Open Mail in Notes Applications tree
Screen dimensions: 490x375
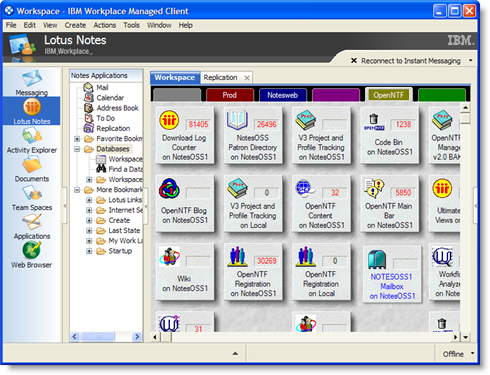click(96, 88)
